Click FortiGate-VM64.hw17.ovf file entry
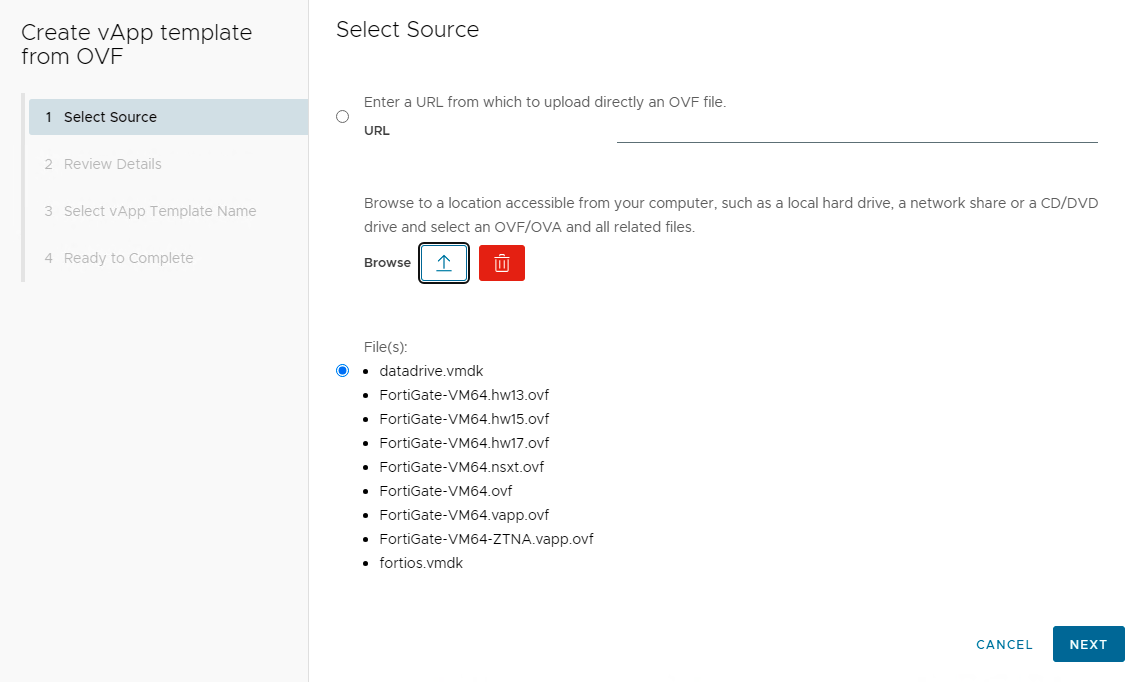Screen dimensions: 1140x682 tap(464, 443)
